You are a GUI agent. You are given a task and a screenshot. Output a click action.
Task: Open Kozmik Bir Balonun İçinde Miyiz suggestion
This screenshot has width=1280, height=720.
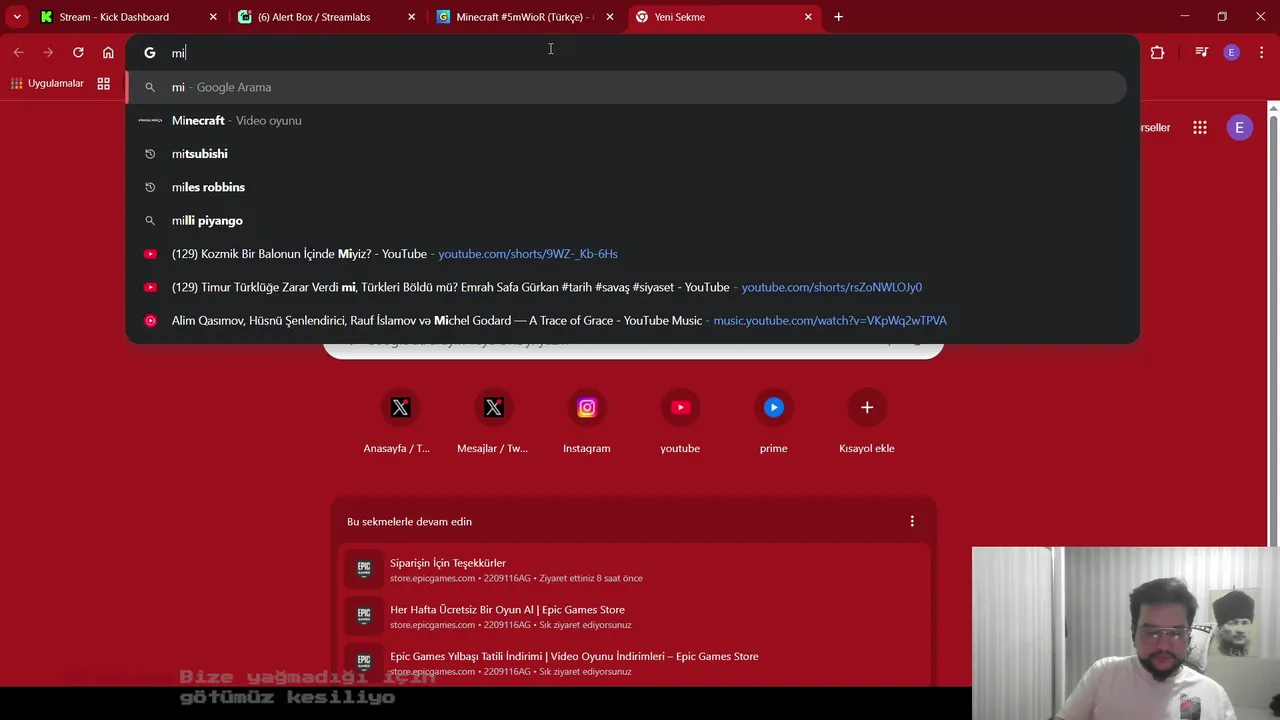[627, 254]
